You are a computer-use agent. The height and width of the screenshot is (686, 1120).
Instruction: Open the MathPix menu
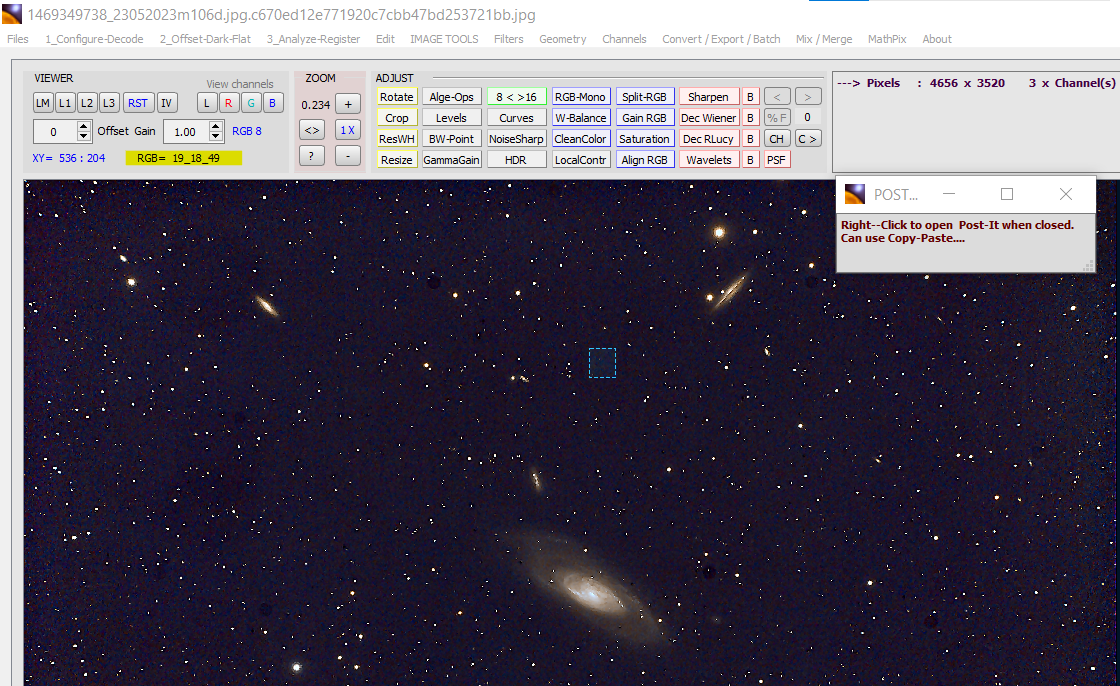click(x=887, y=39)
